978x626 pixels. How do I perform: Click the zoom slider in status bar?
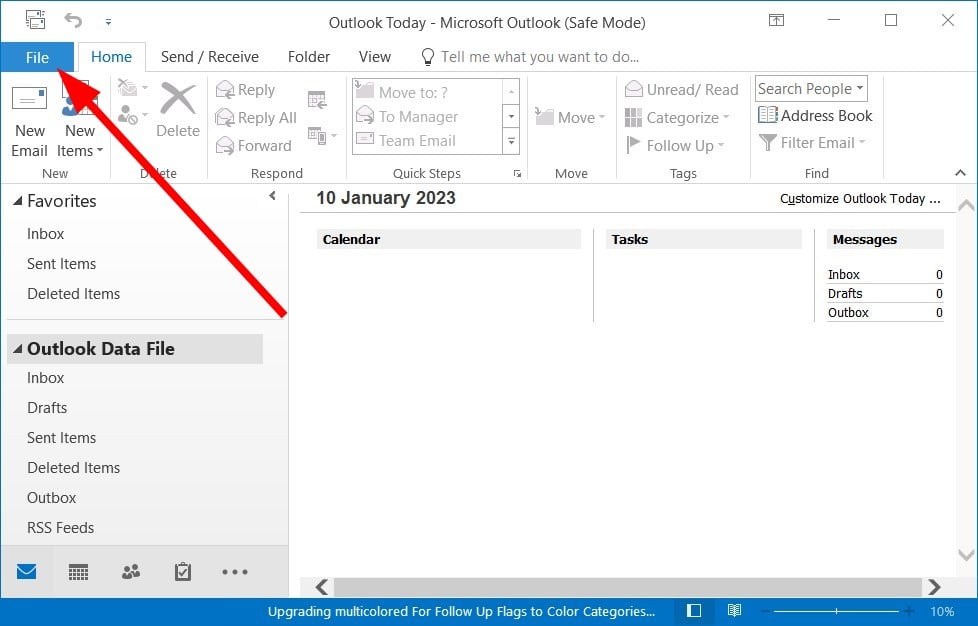tap(836, 611)
